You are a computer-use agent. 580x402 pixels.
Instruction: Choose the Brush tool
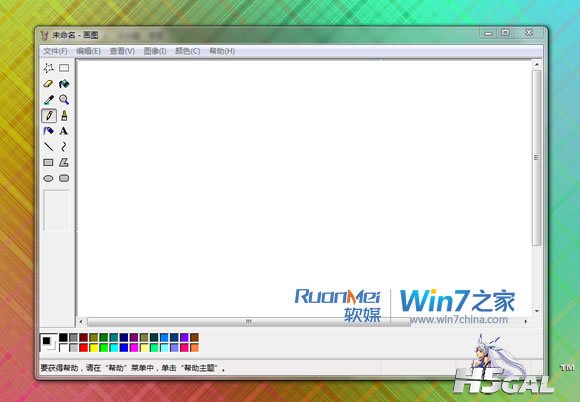[x=64, y=115]
